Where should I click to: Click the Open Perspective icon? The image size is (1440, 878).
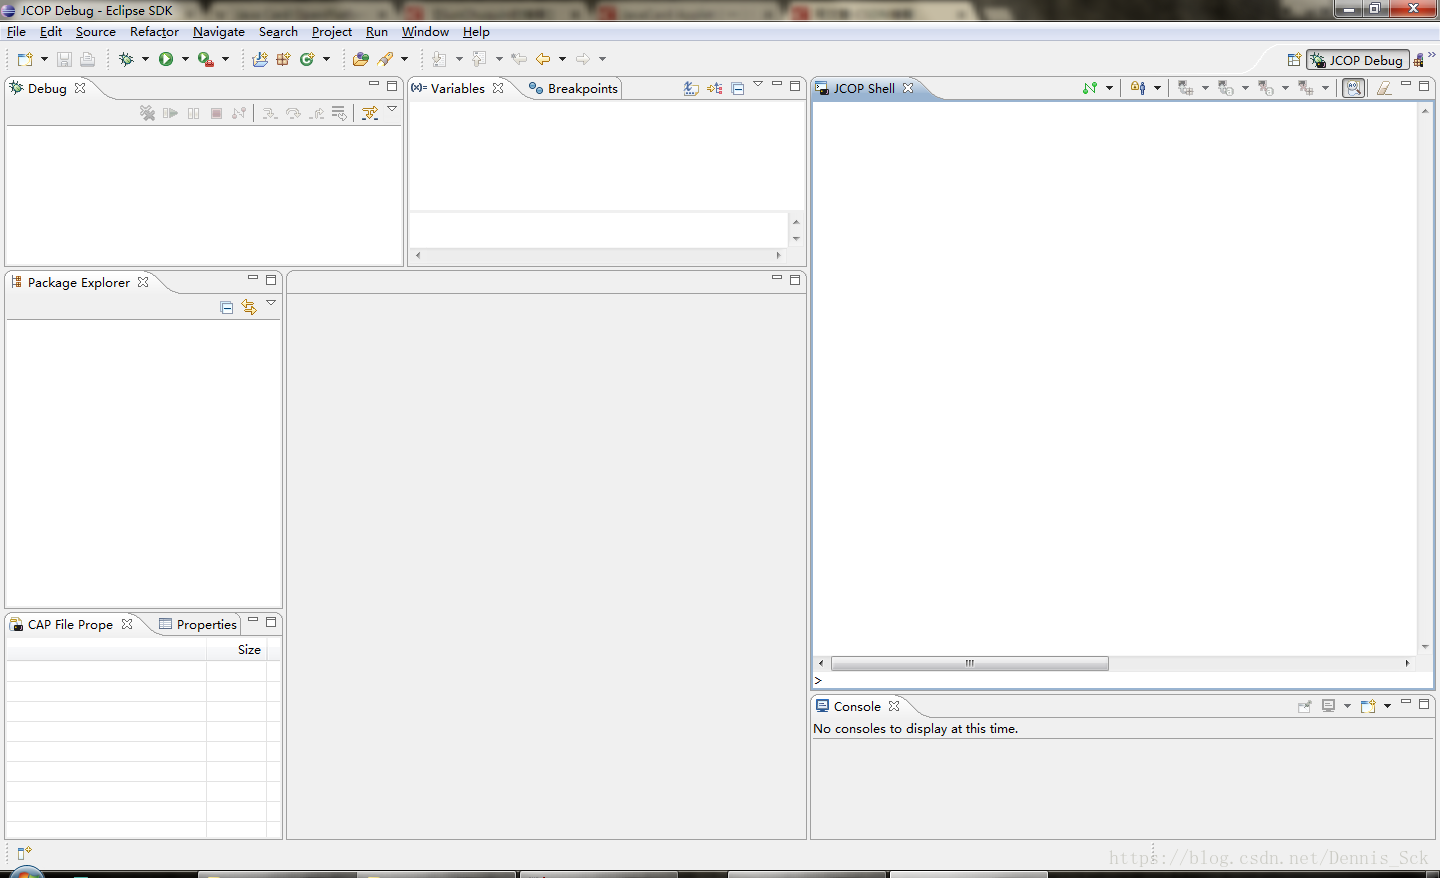(1294, 60)
